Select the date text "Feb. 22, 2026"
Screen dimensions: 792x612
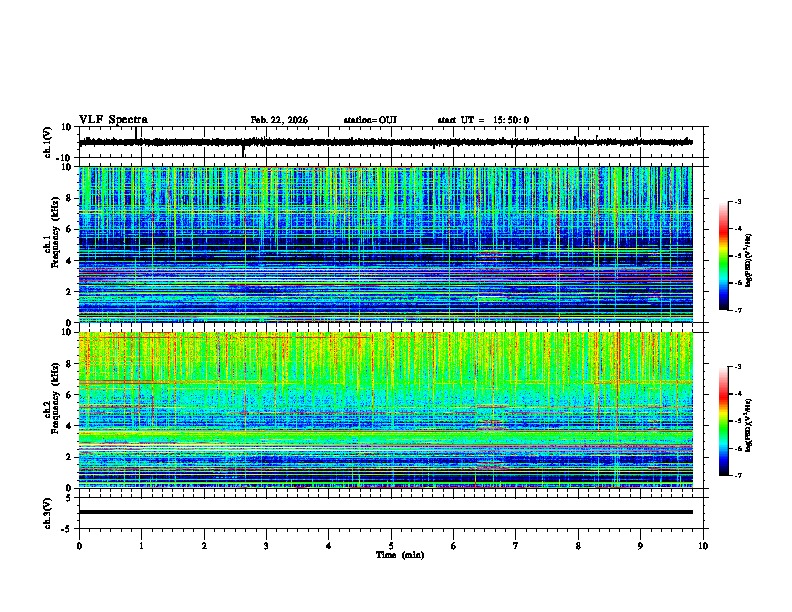click(279, 120)
